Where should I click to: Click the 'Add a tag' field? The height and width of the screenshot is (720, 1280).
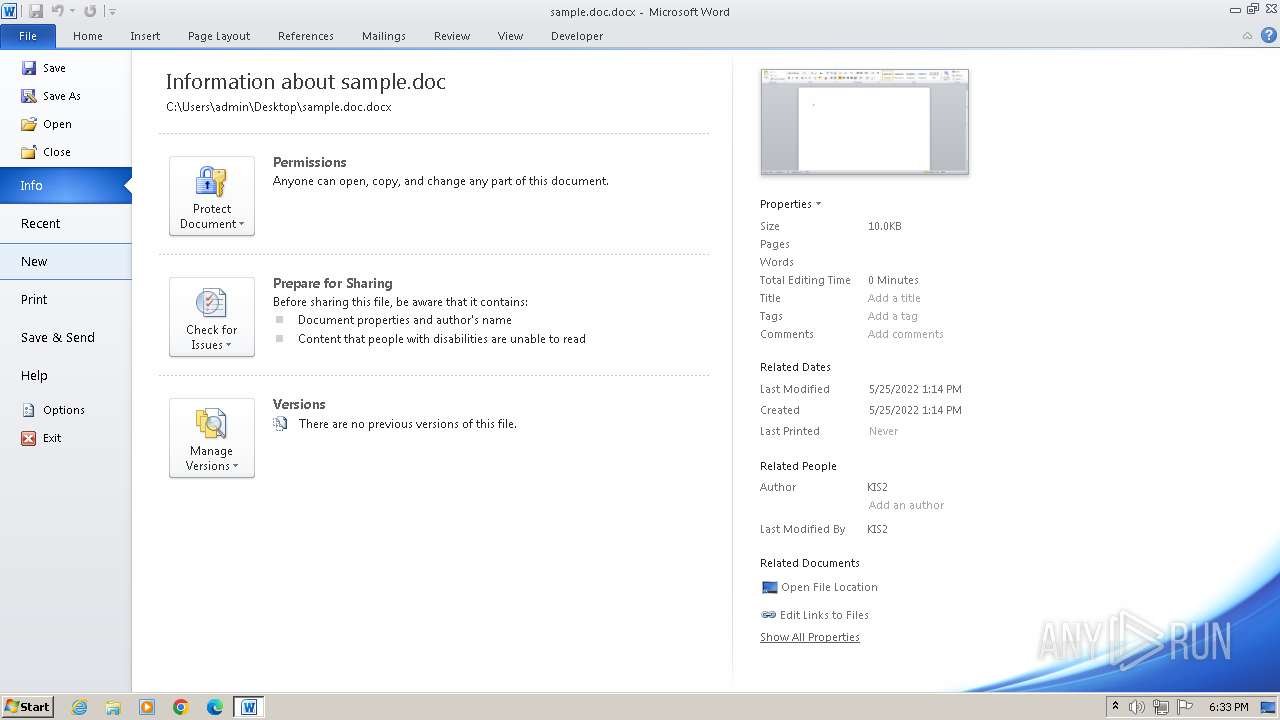(x=892, y=316)
